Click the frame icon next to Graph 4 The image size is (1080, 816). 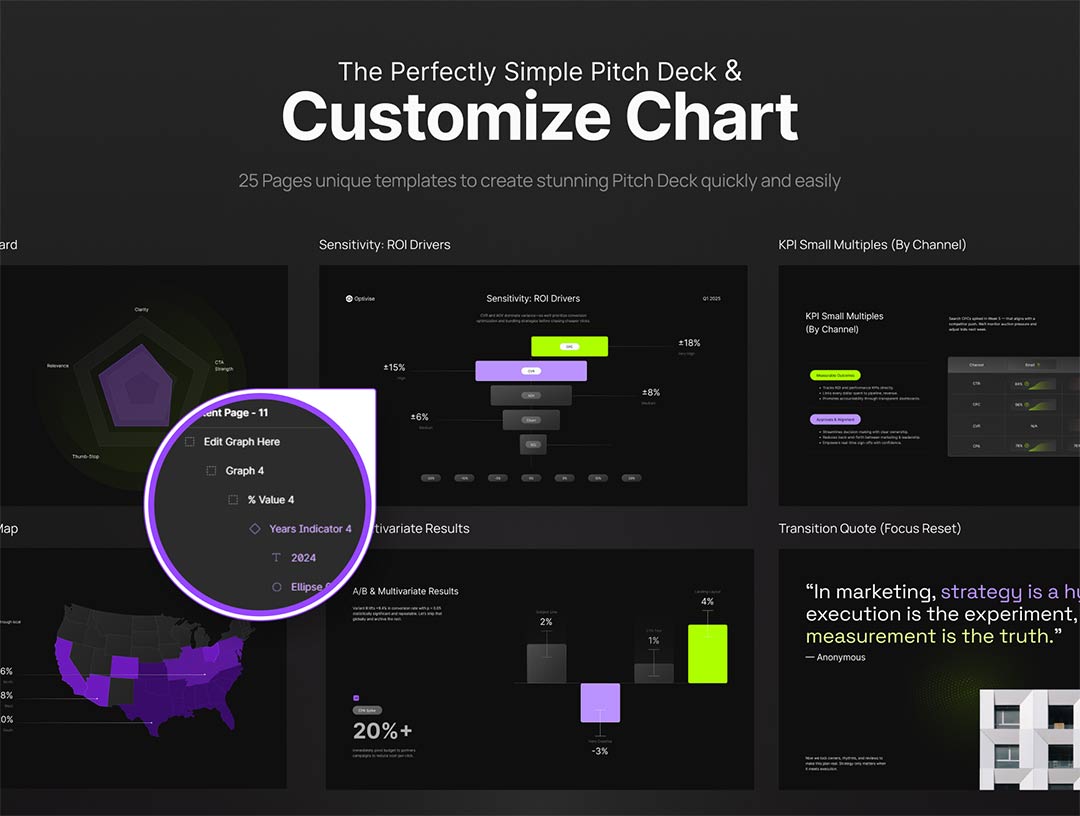211,471
